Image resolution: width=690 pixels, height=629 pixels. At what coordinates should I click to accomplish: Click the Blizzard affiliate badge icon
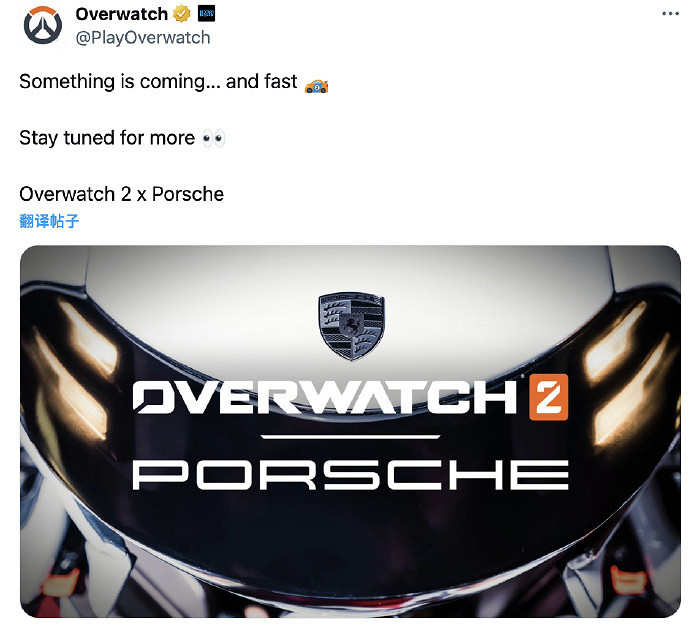[x=206, y=14]
